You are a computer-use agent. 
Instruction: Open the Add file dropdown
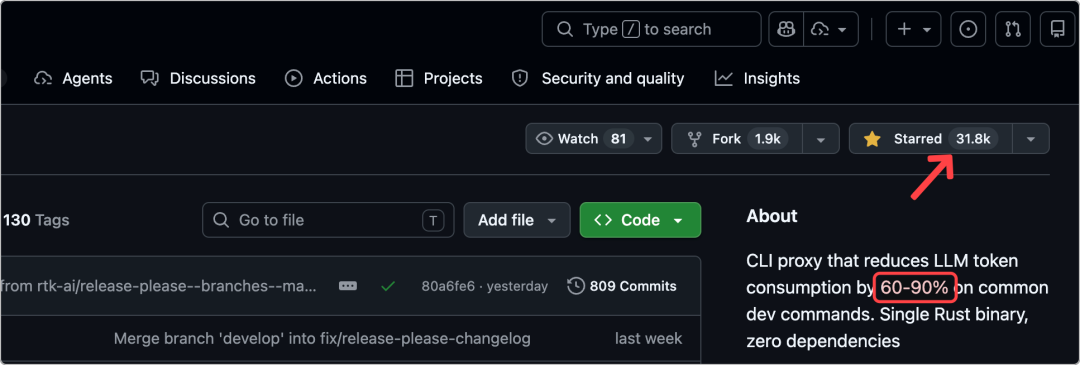coord(517,220)
